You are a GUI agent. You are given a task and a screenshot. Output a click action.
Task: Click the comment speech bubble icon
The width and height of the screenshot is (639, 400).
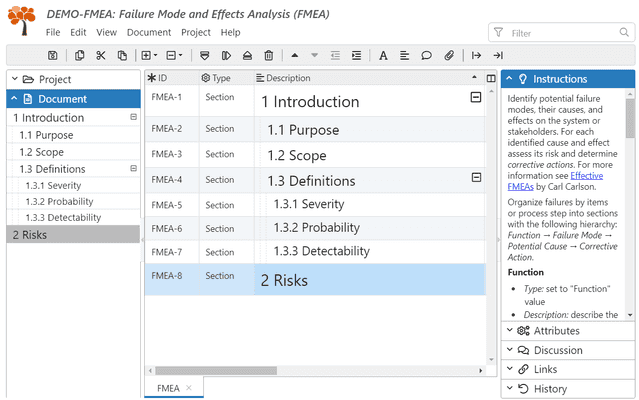(426, 55)
